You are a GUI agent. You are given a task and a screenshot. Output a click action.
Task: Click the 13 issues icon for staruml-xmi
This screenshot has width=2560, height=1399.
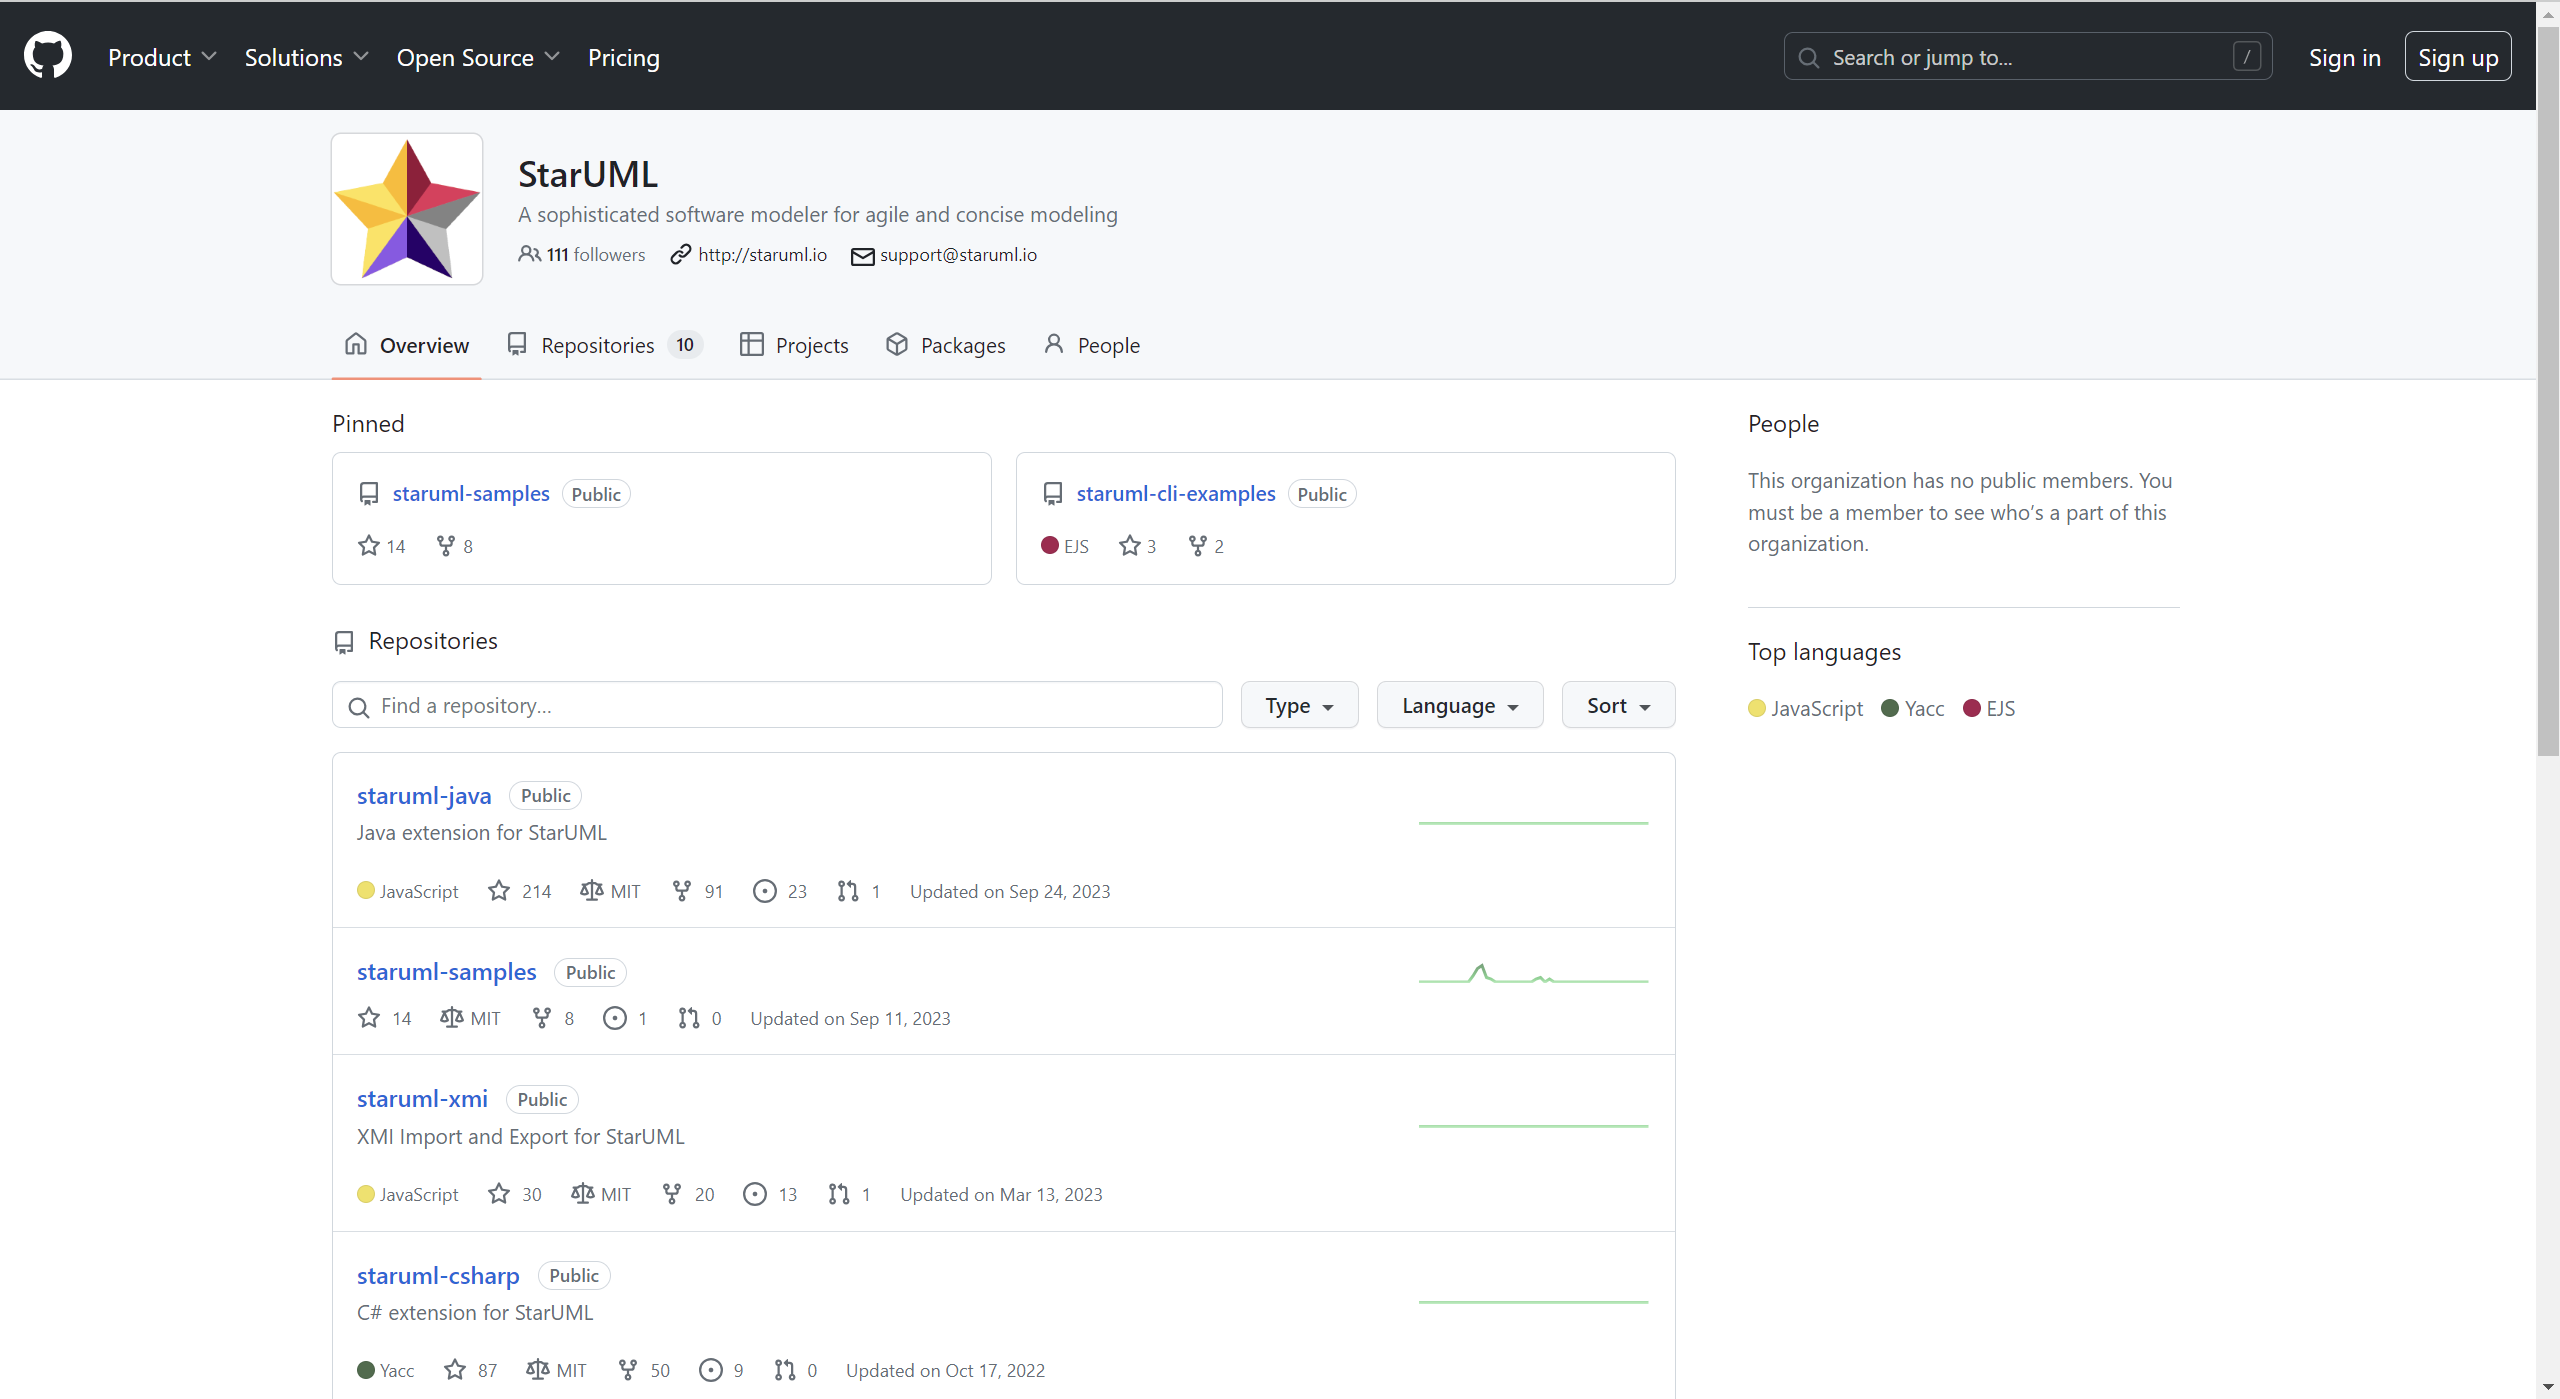click(x=755, y=1194)
